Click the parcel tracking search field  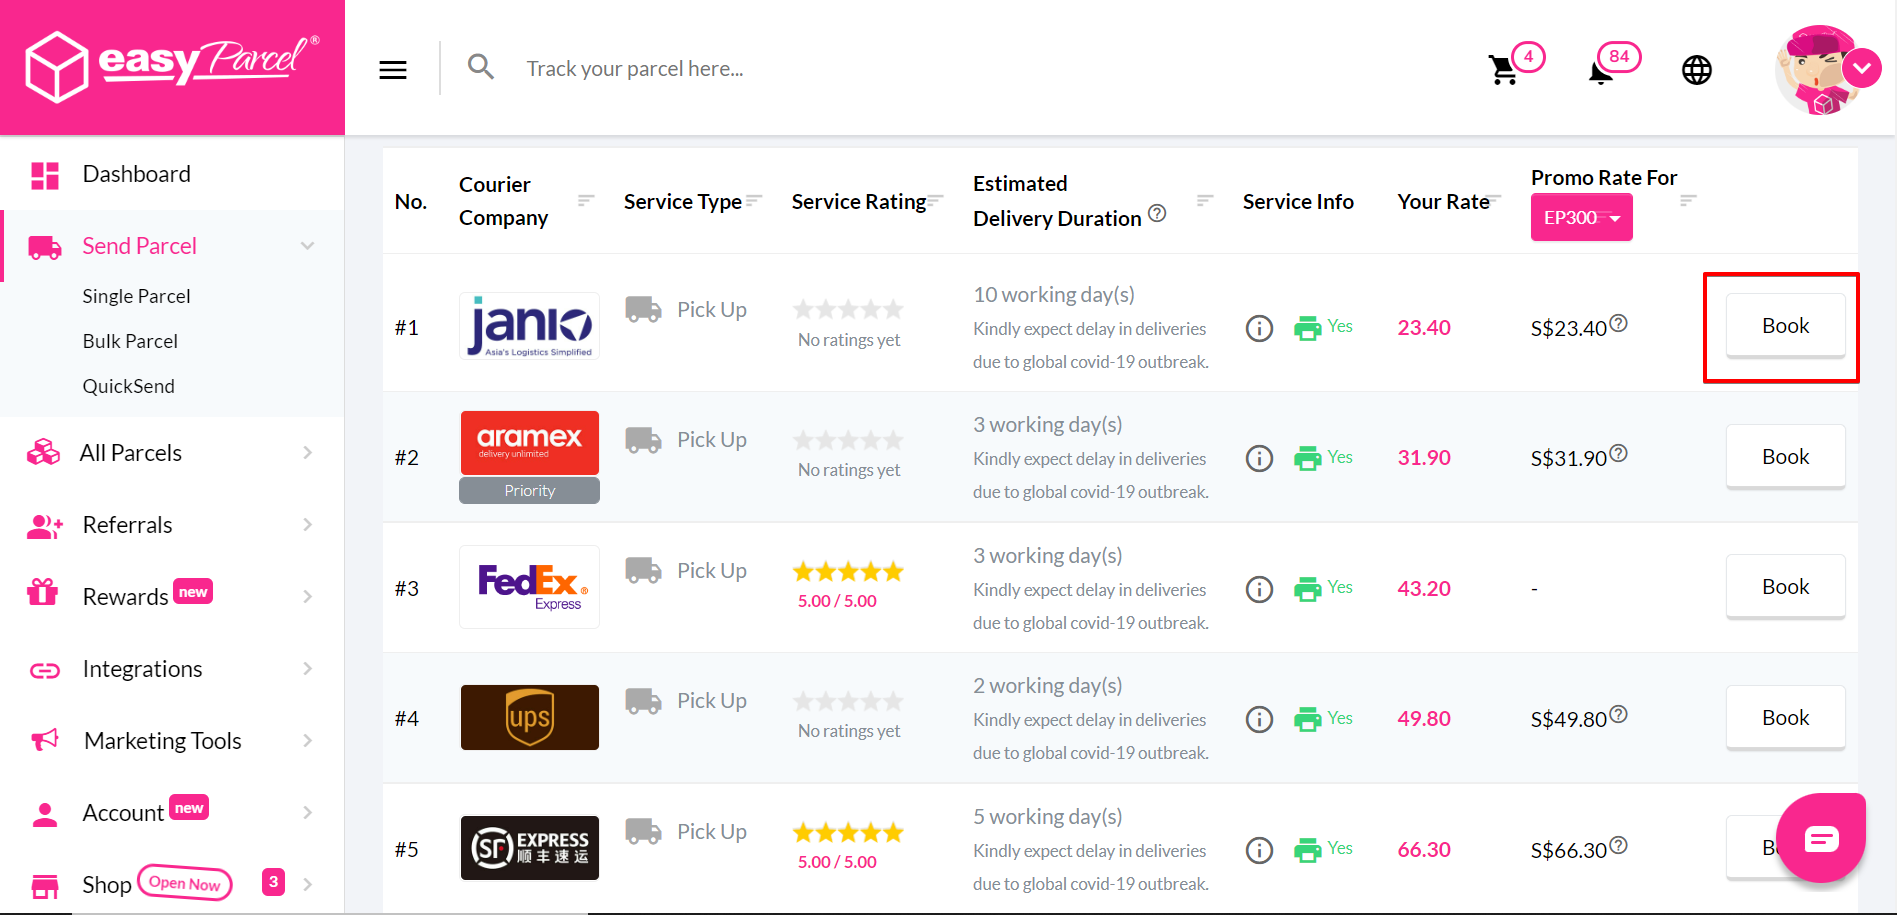[700, 68]
